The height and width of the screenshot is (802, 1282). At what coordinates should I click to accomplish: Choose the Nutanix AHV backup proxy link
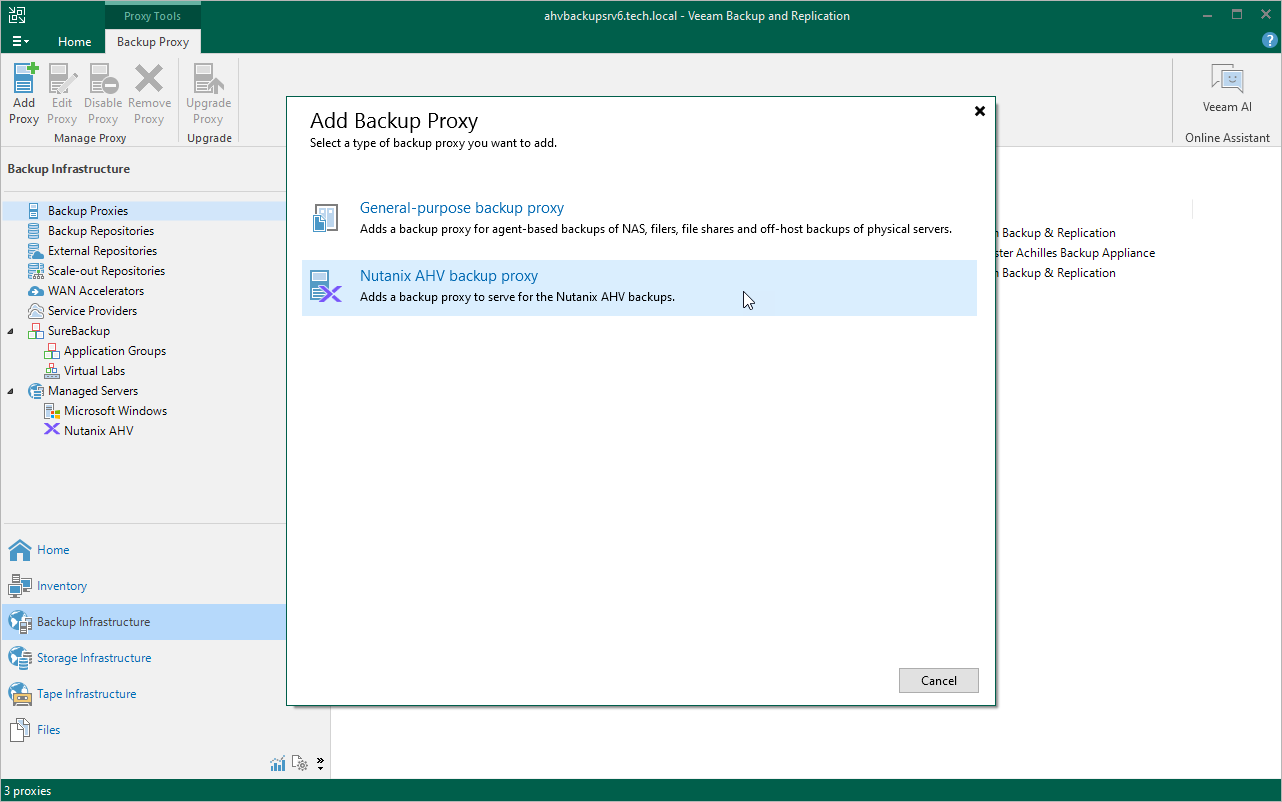449,276
